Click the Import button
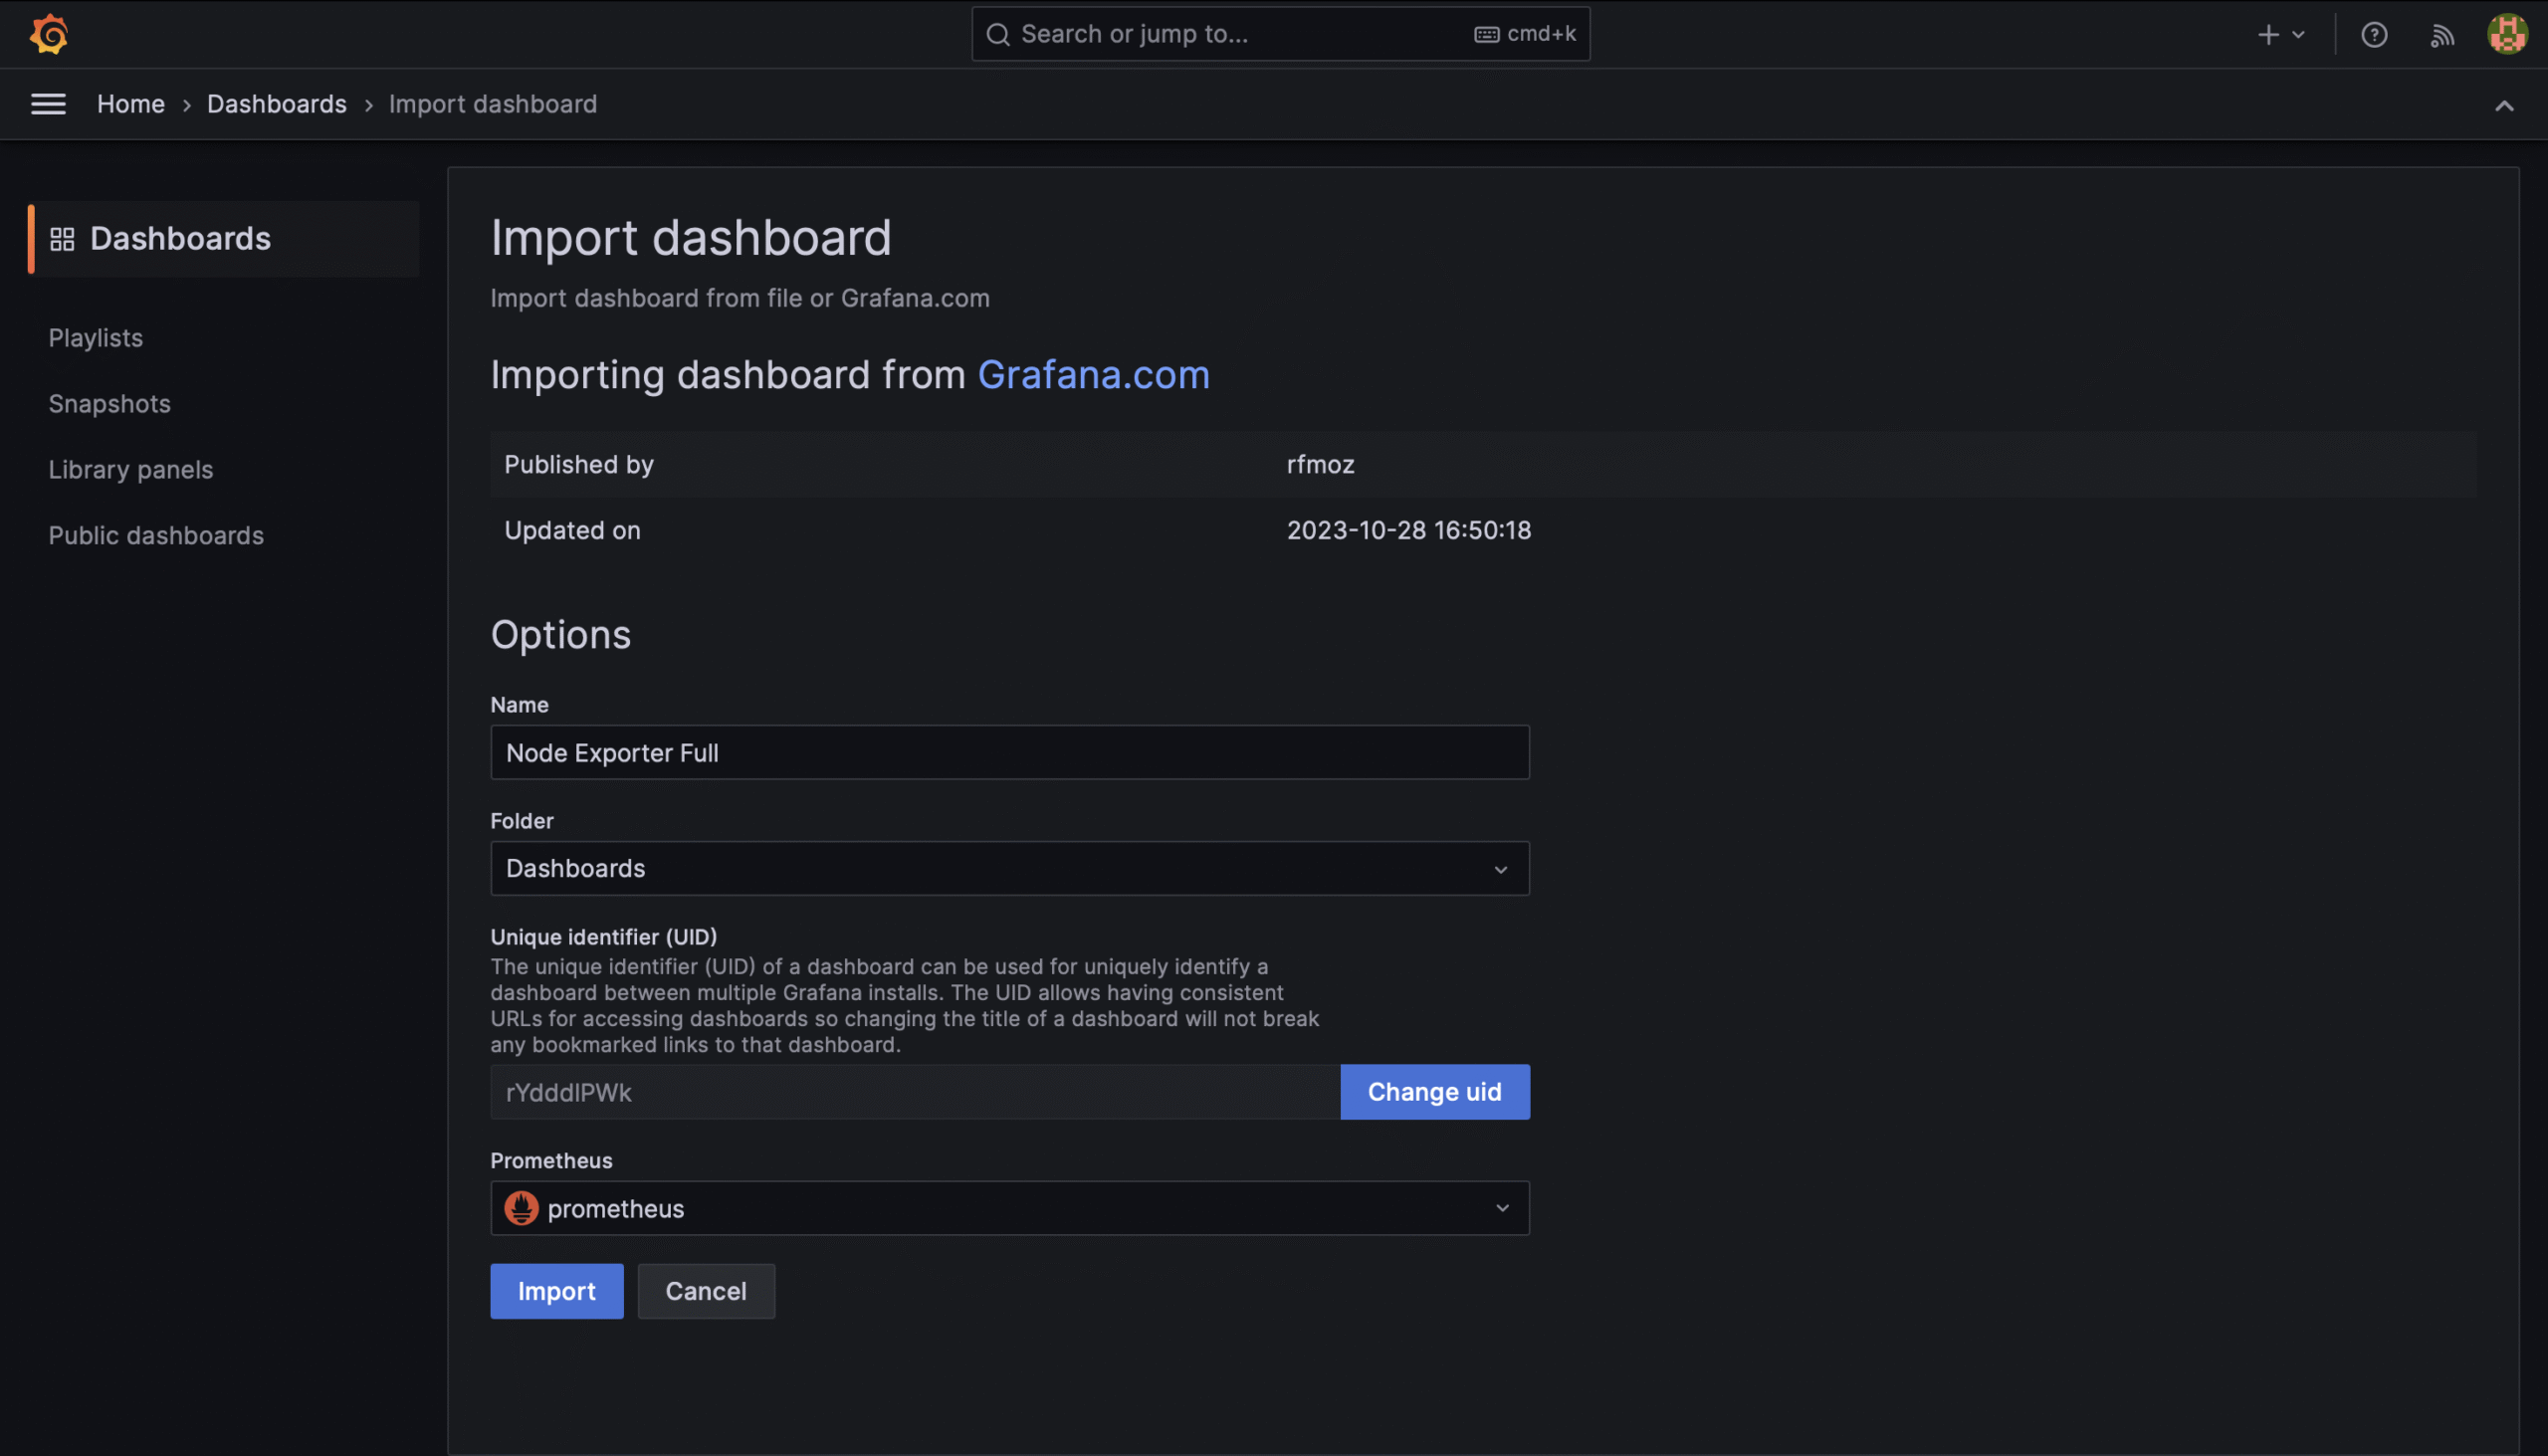 tap(556, 1291)
